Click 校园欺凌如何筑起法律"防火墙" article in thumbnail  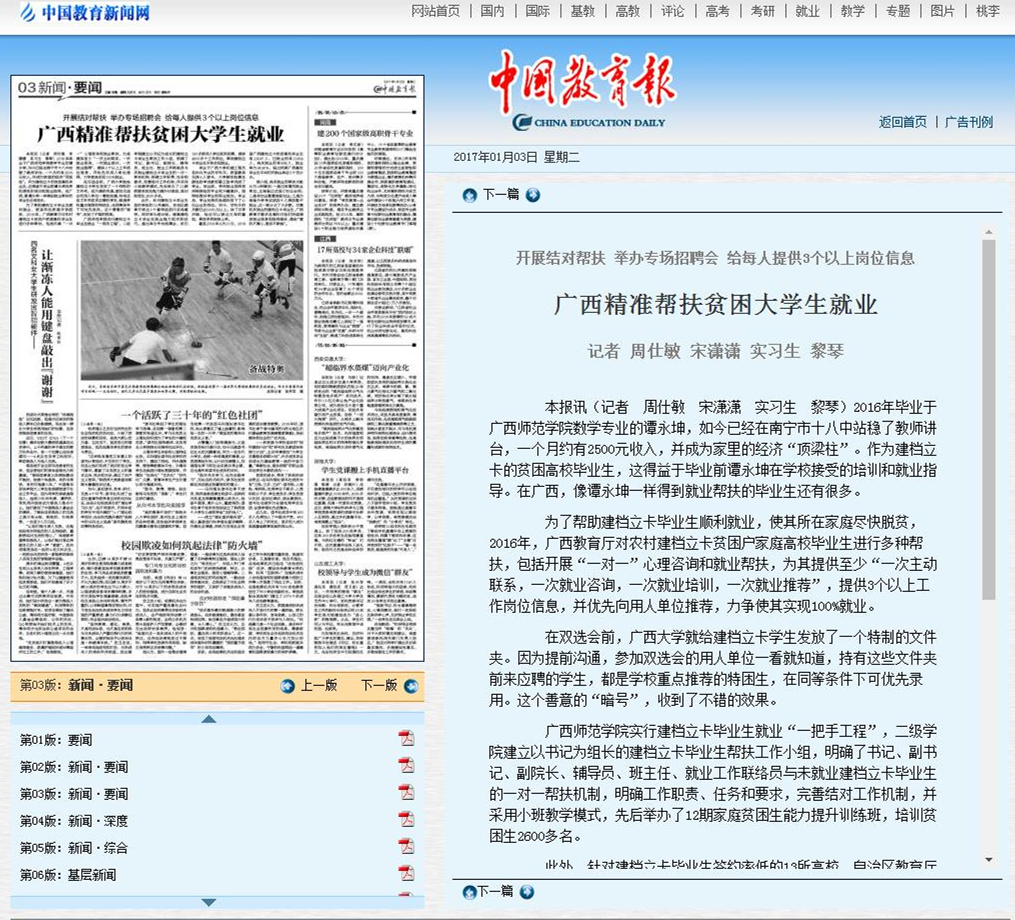[x=191, y=545]
